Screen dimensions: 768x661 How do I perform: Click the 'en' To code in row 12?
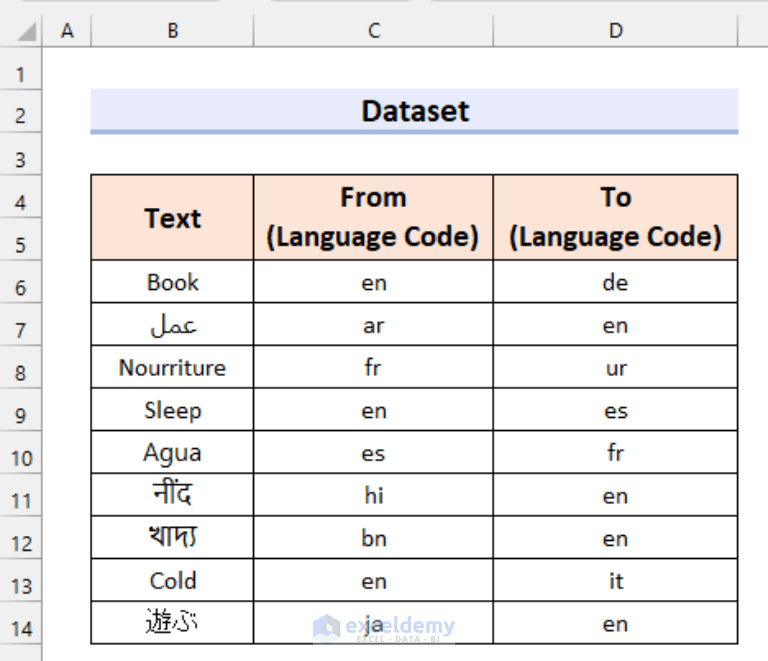(x=615, y=538)
